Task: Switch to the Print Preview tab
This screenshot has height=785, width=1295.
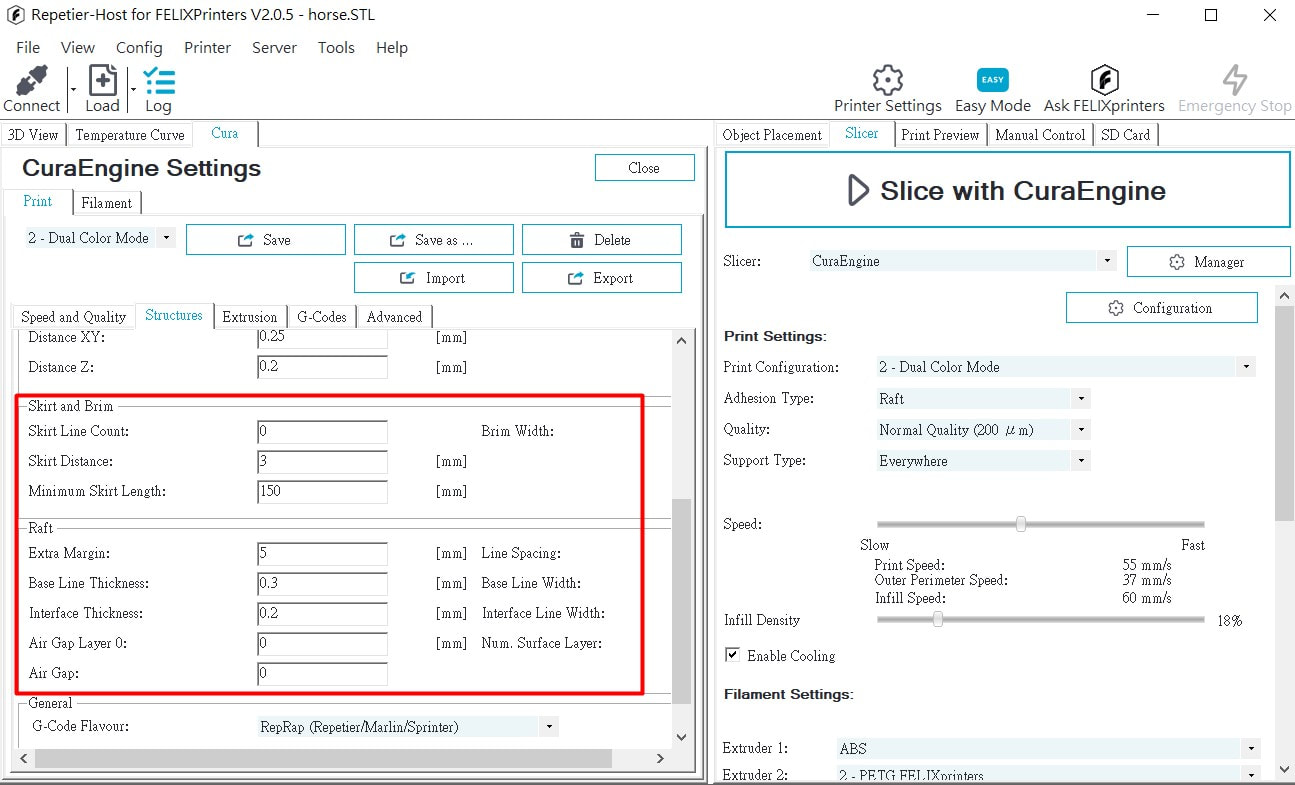Action: pos(940,135)
